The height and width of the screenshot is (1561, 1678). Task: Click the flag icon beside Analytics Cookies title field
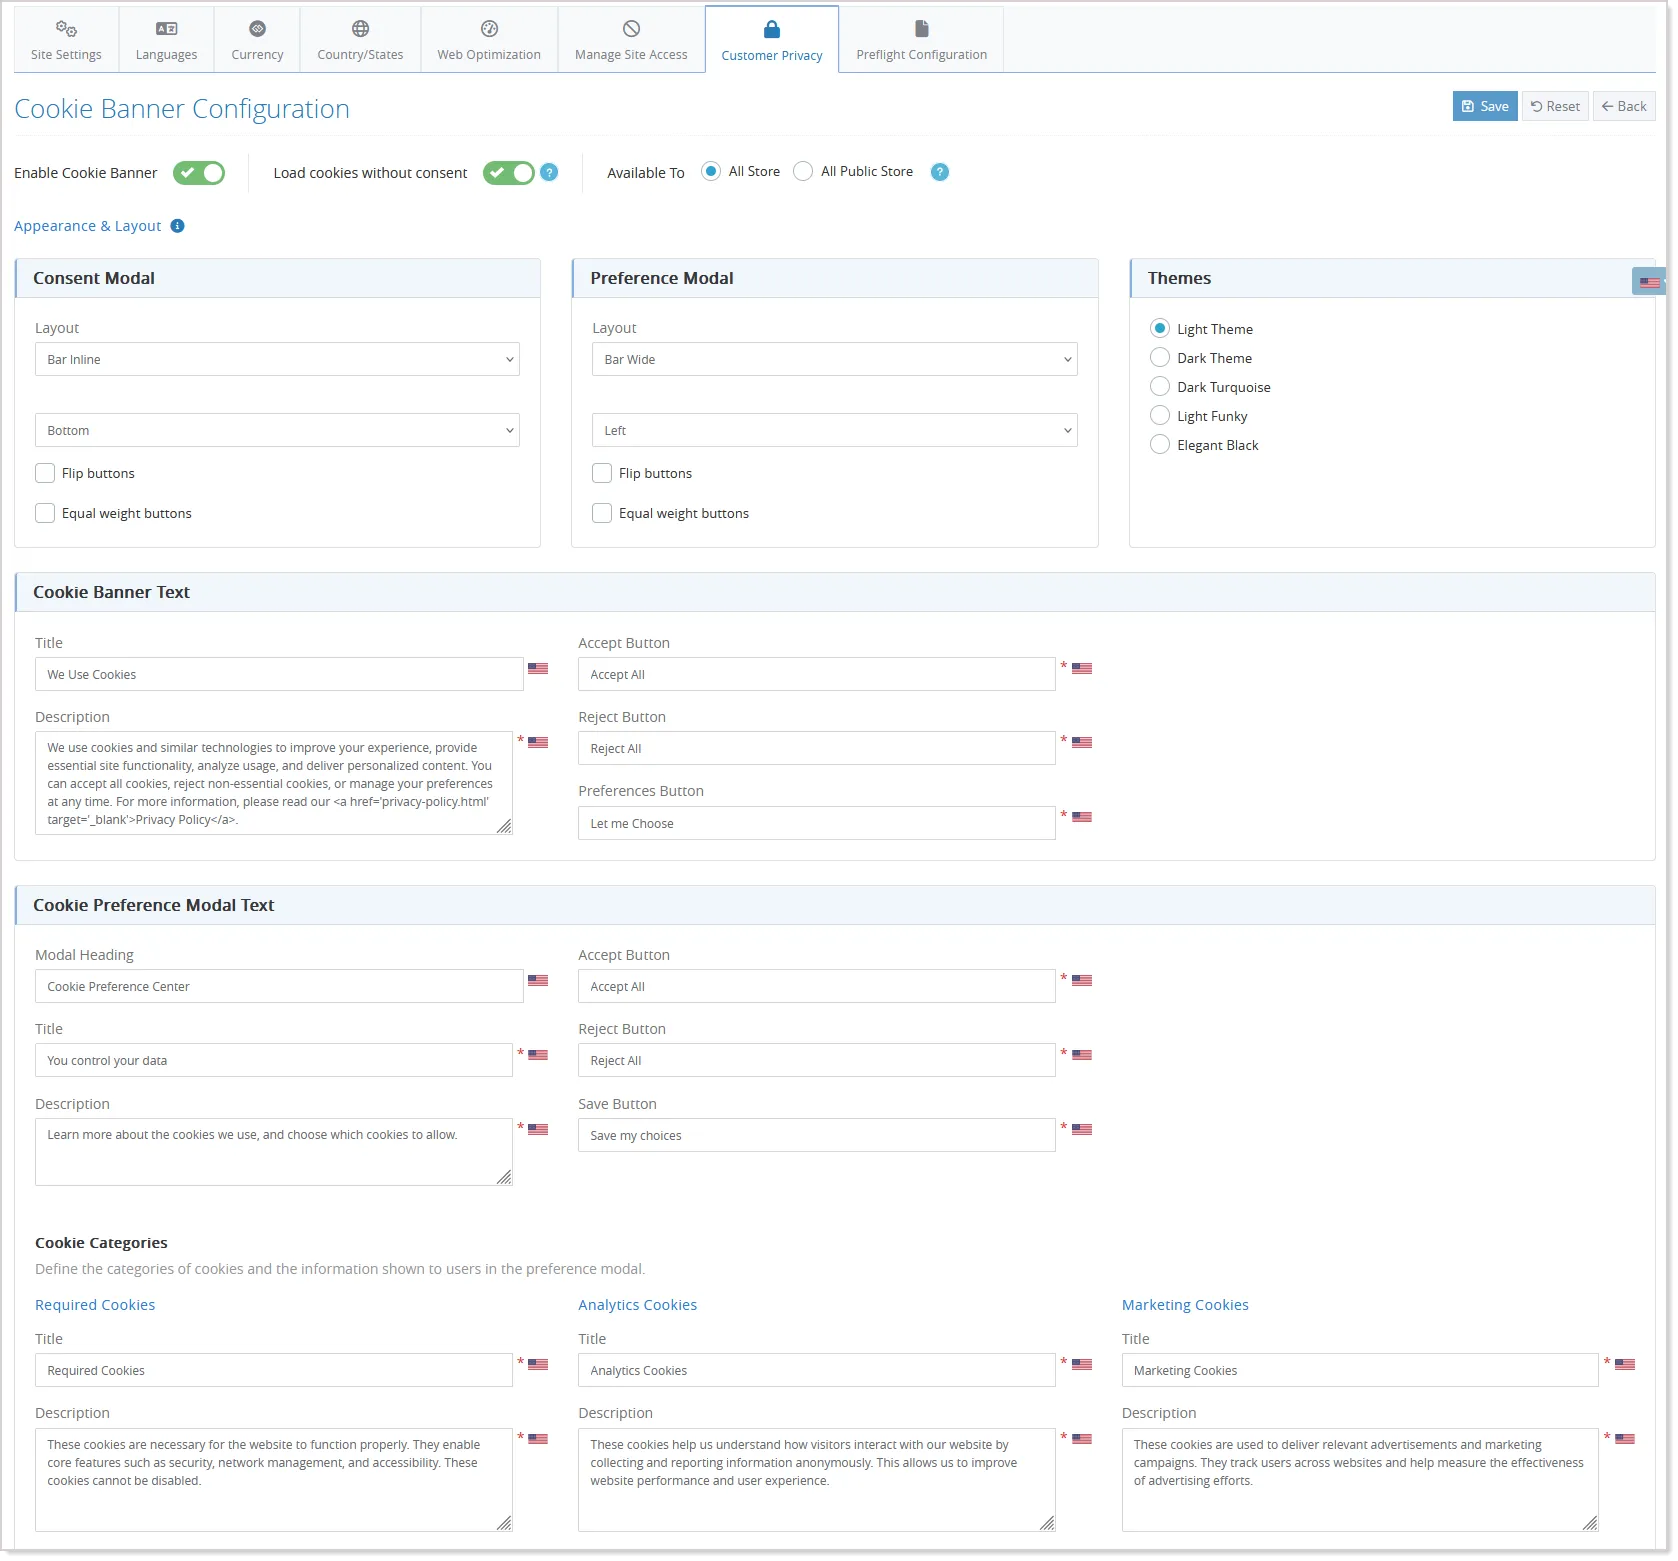(1082, 1364)
